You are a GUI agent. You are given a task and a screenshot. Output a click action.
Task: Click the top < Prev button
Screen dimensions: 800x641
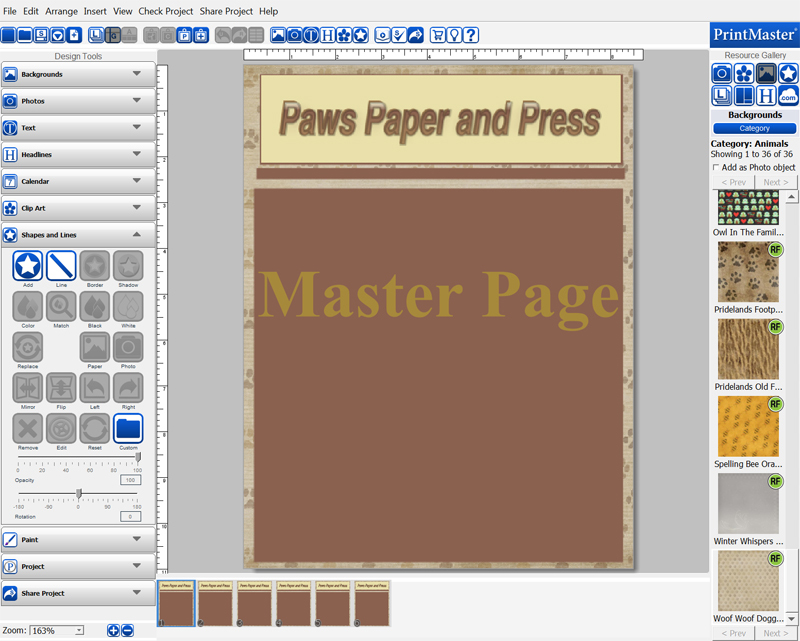(x=733, y=182)
